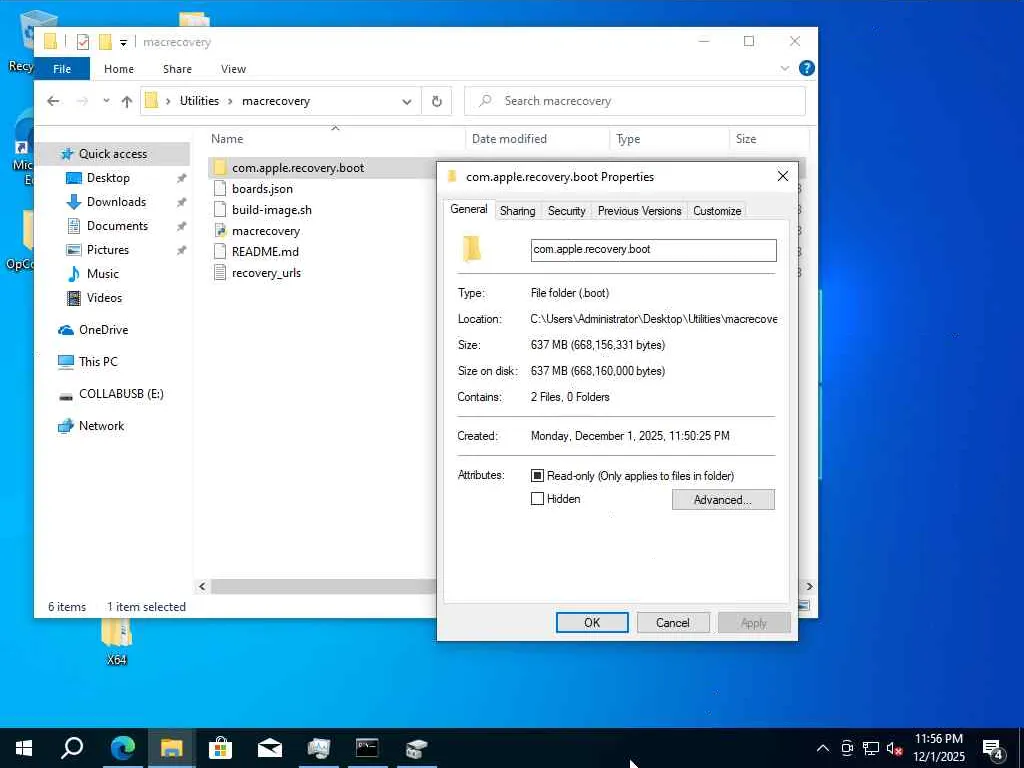Open address bar history dropdown
The image size is (1024, 768).
(407, 101)
